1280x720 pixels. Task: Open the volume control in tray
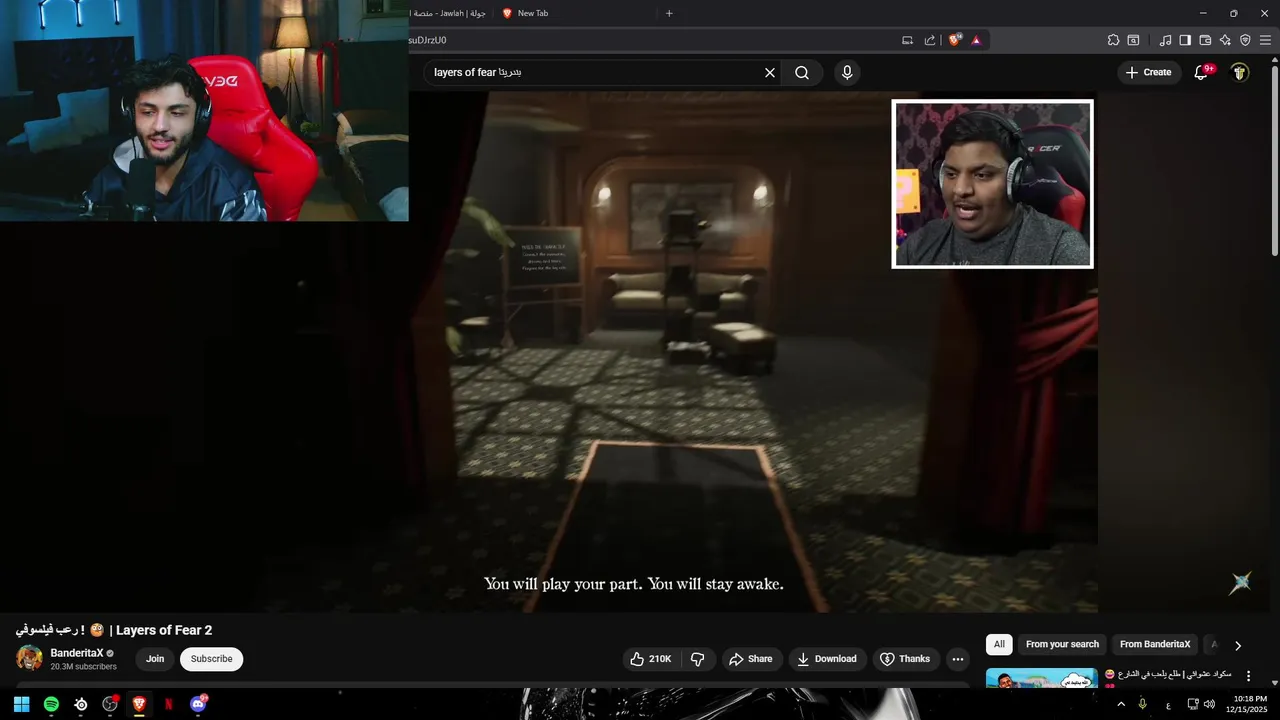click(x=1209, y=704)
